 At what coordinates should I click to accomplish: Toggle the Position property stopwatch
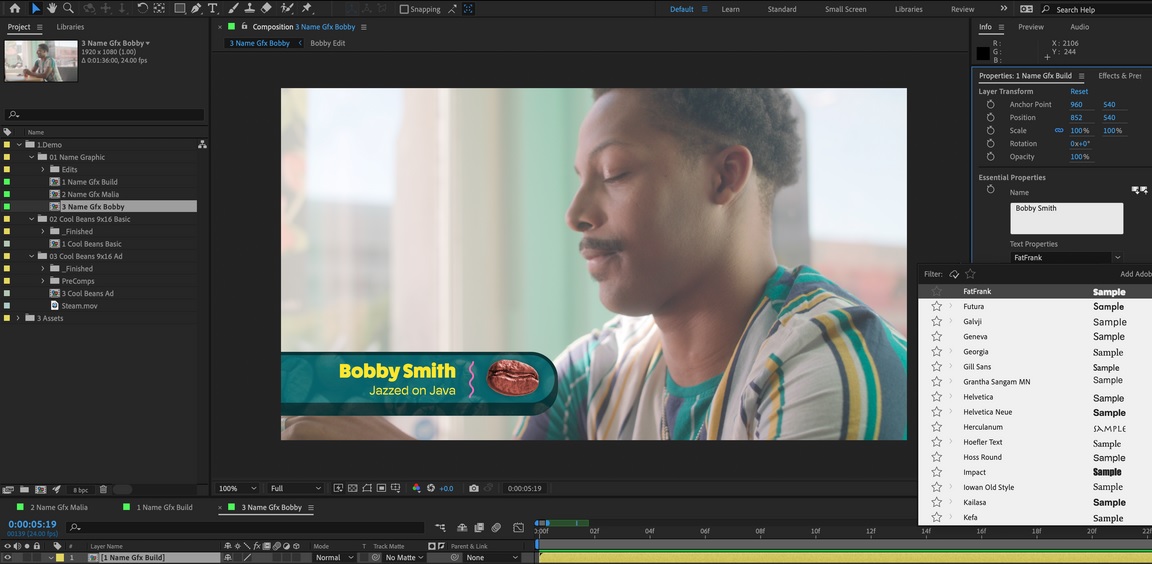click(x=991, y=118)
